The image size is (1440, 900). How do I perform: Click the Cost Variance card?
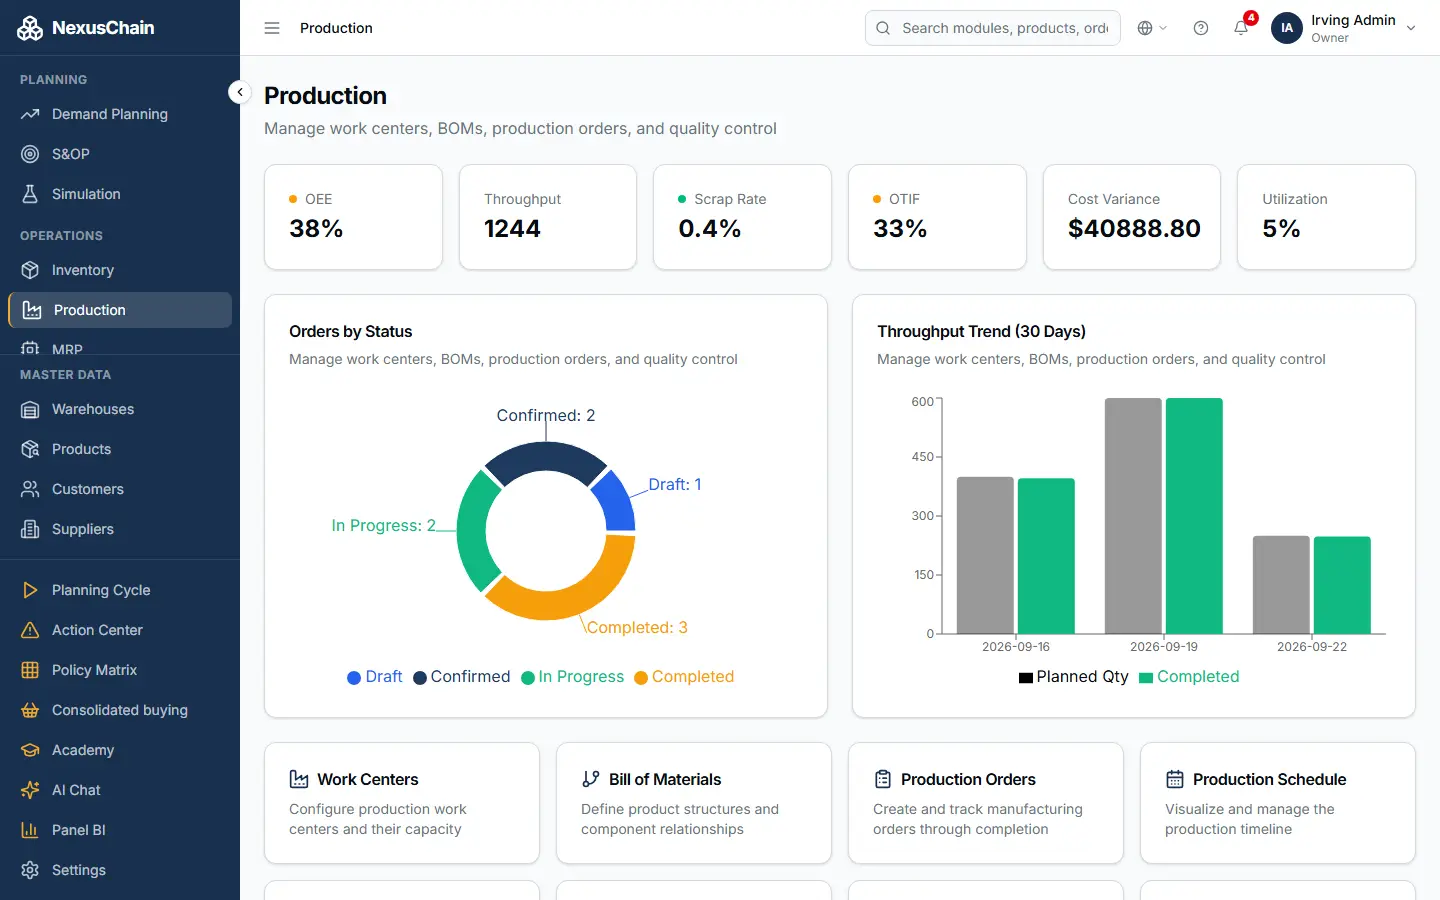click(x=1132, y=217)
